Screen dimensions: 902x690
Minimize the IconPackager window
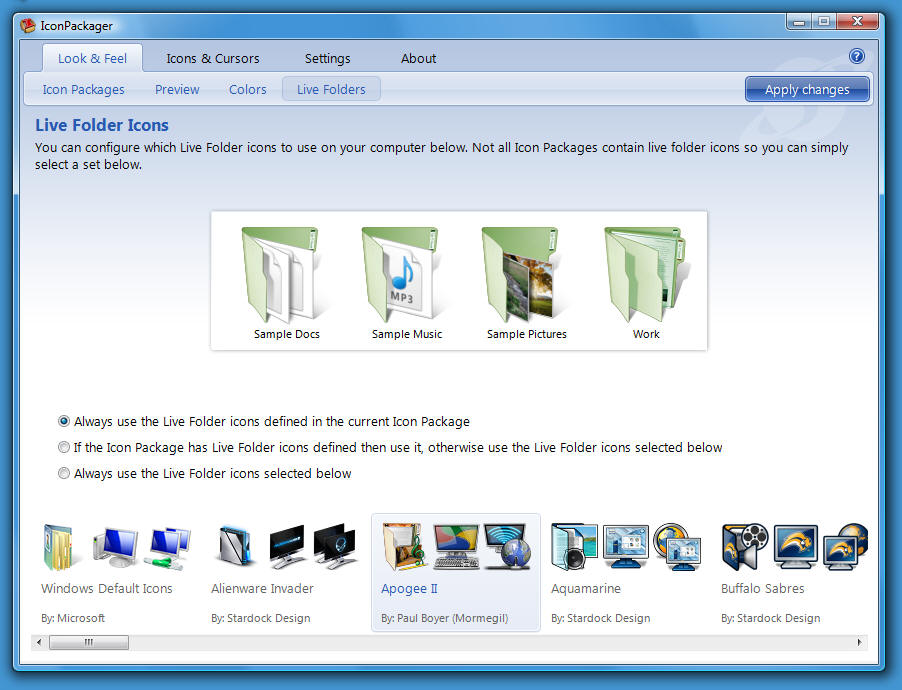pos(799,21)
